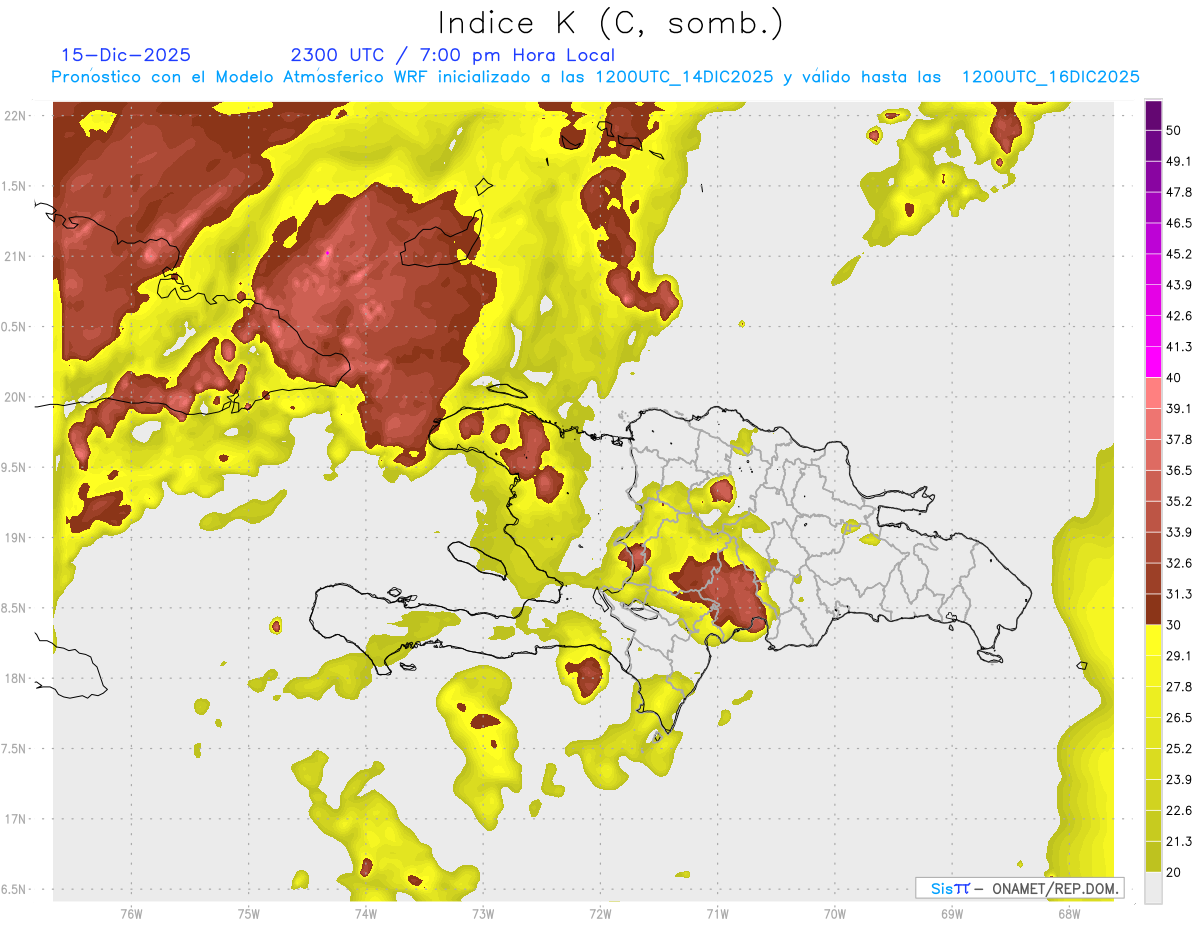Click the colorbar value 41.3

tap(1180, 347)
